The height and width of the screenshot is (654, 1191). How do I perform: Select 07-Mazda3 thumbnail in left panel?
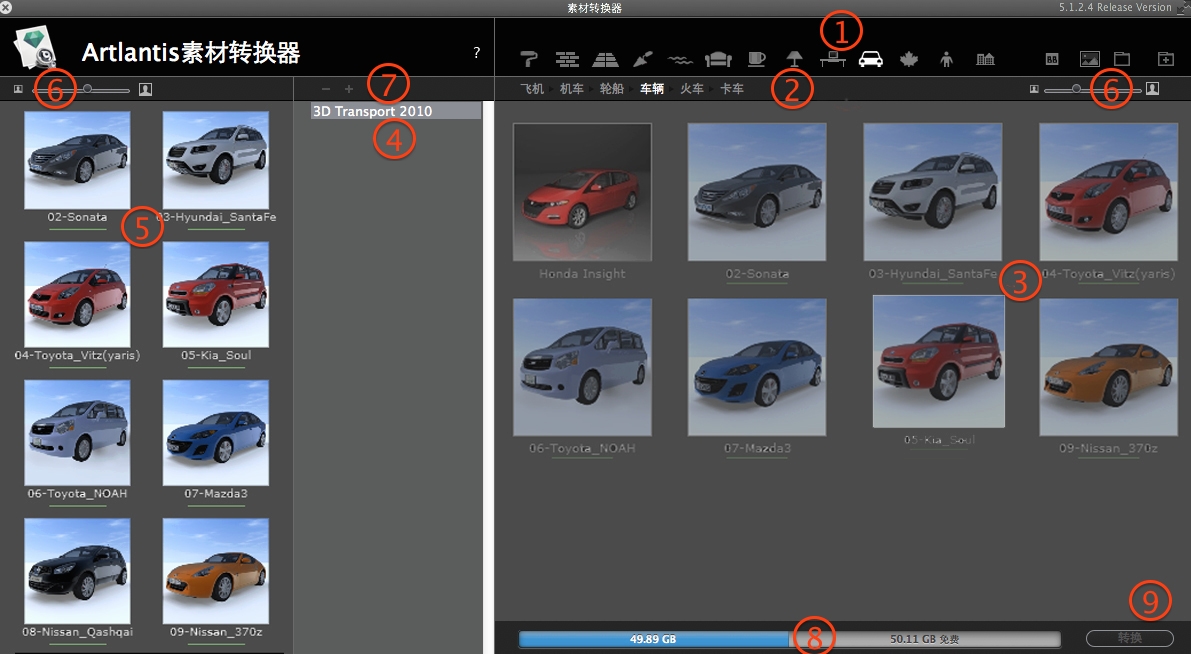pos(216,433)
